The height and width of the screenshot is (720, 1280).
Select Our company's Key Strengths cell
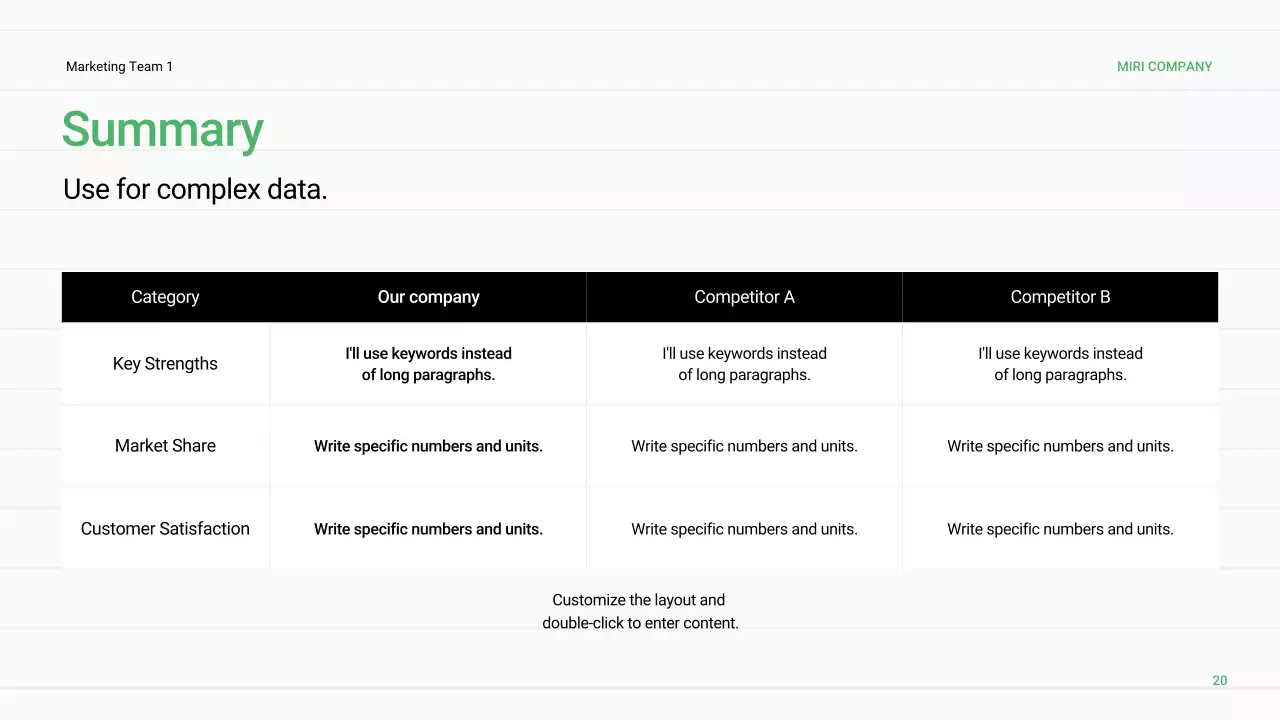428,364
